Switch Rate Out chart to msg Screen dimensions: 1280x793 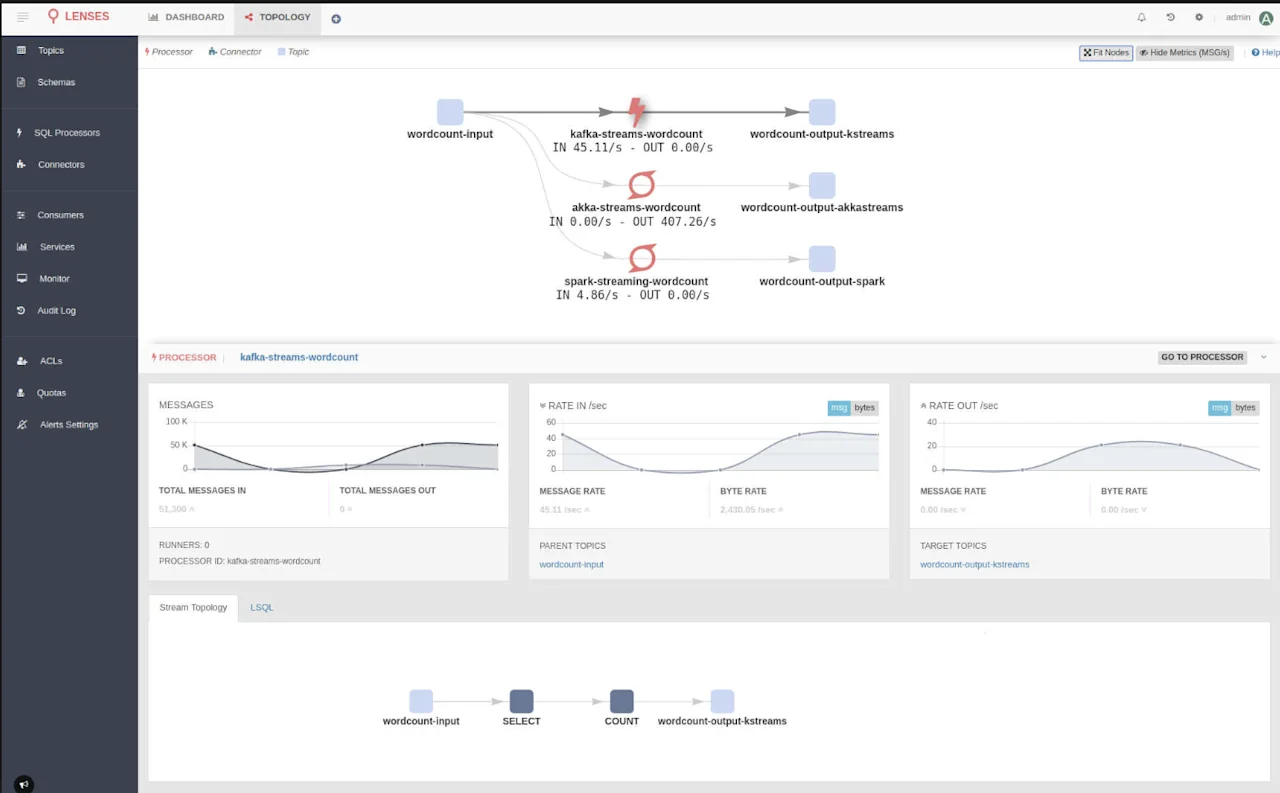click(x=1220, y=408)
